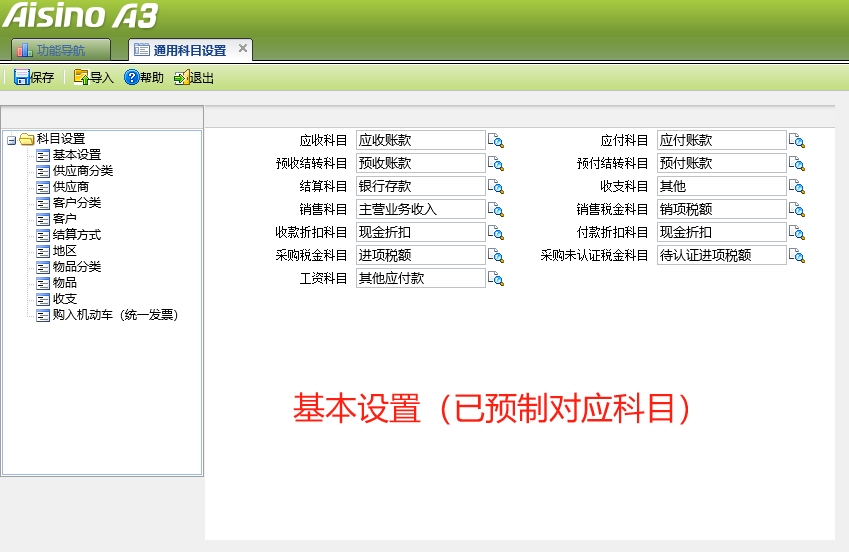Click the 采购未认证税金科目 field containing 待认证进项税额
The width and height of the screenshot is (849, 552).
pos(722,255)
